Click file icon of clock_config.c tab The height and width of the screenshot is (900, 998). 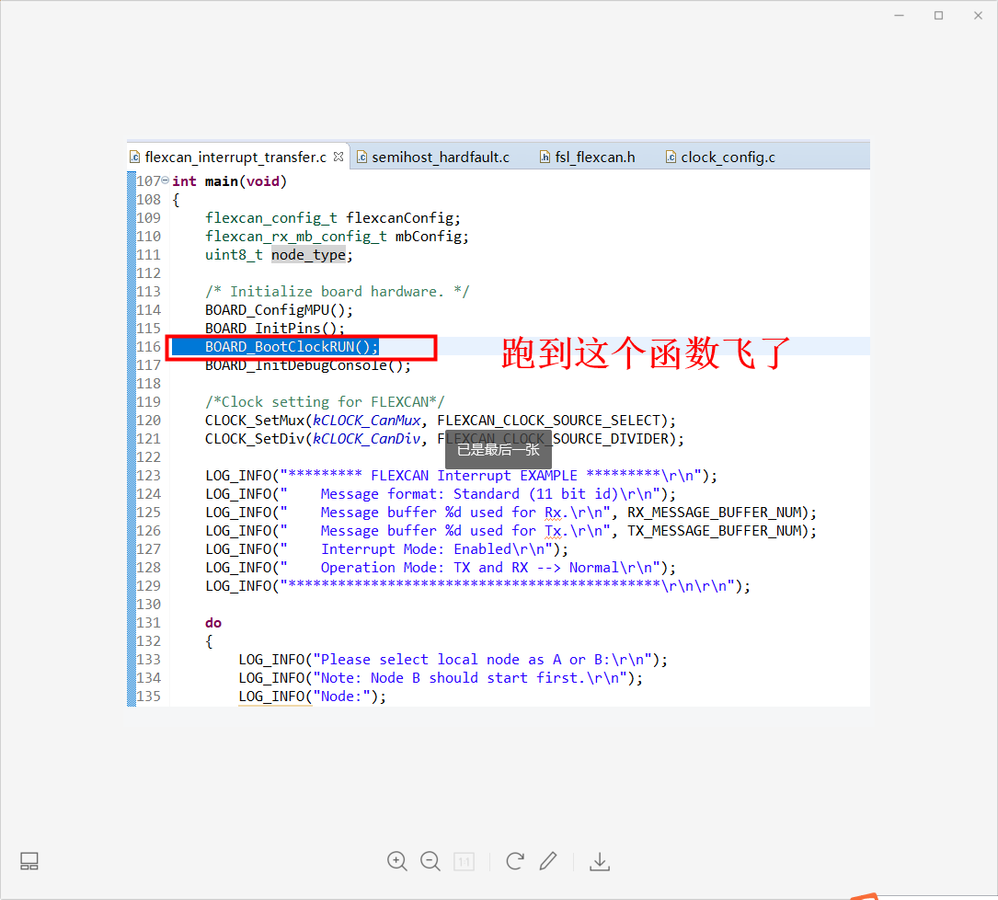[671, 157]
